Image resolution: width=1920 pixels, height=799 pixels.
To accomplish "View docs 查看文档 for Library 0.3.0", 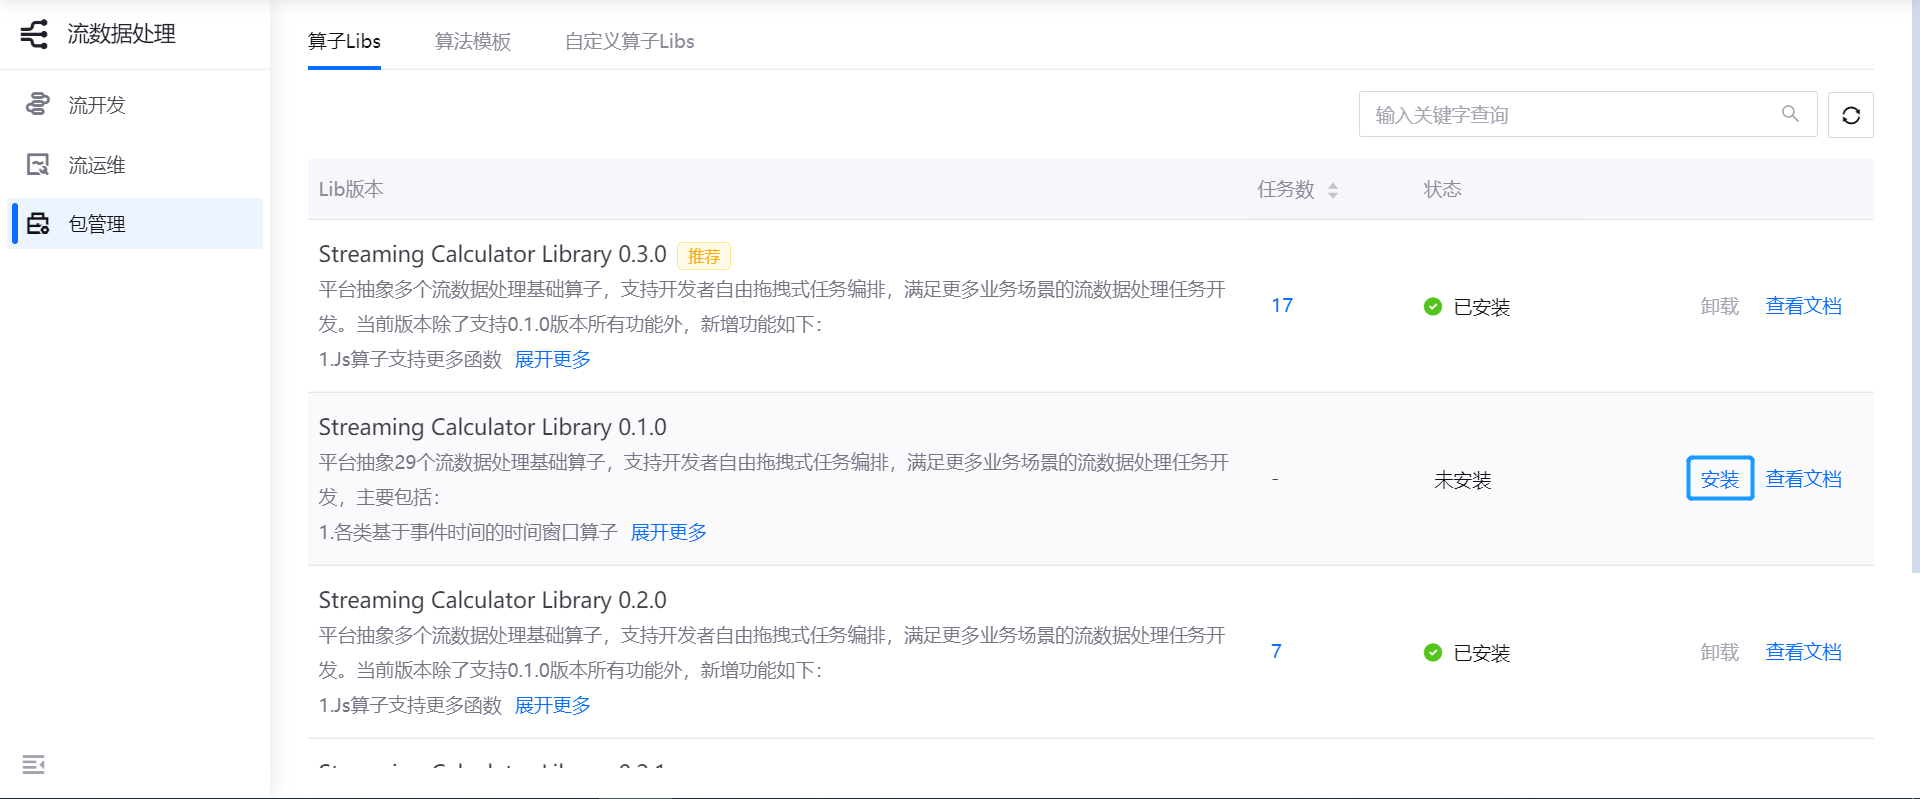I will click(x=1803, y=306).
